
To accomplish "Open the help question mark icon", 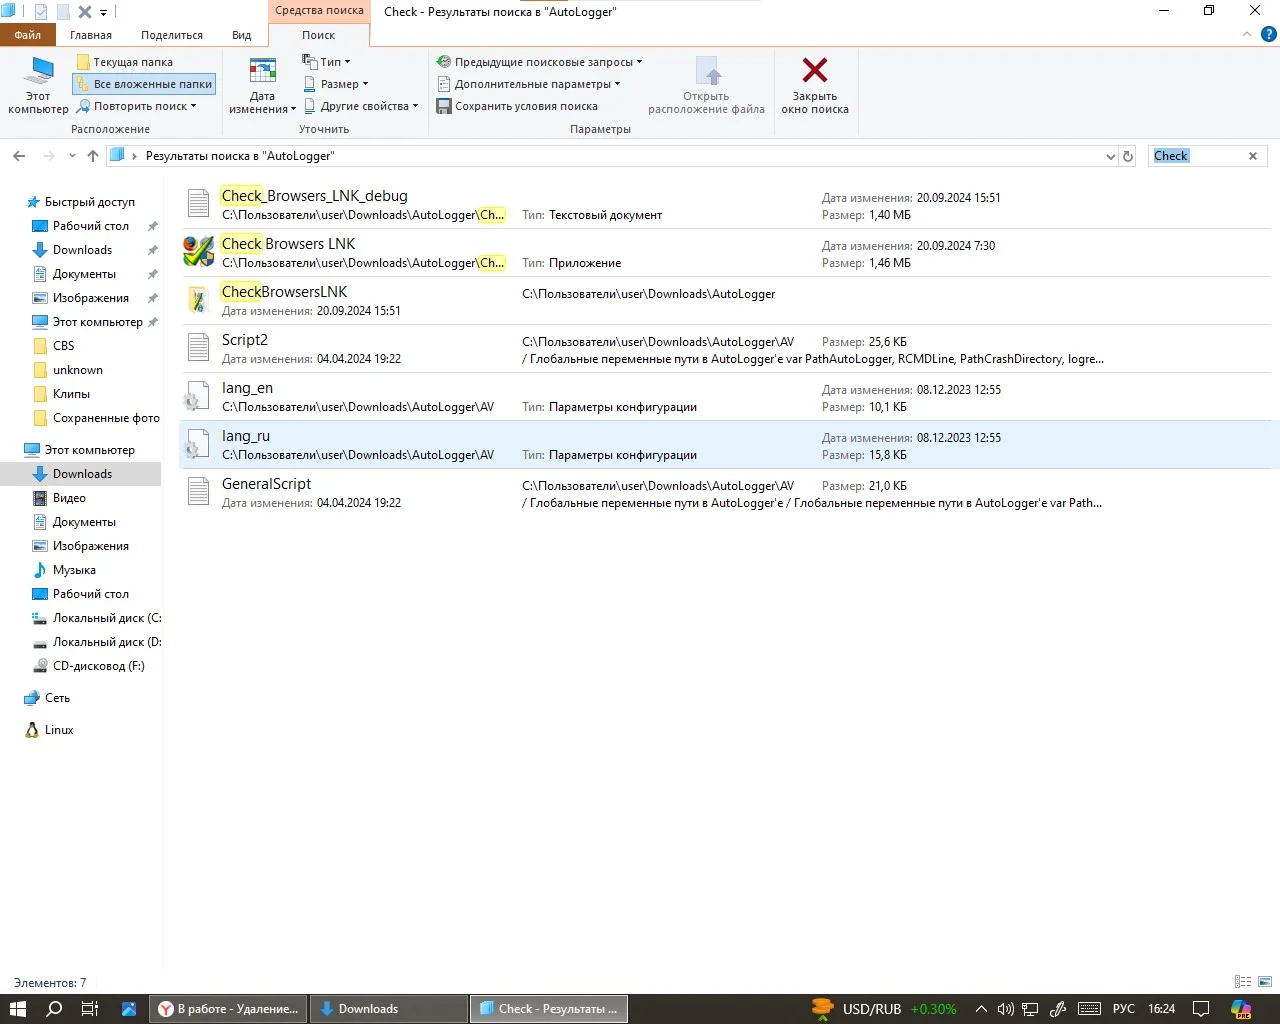I will point(1268,34).
